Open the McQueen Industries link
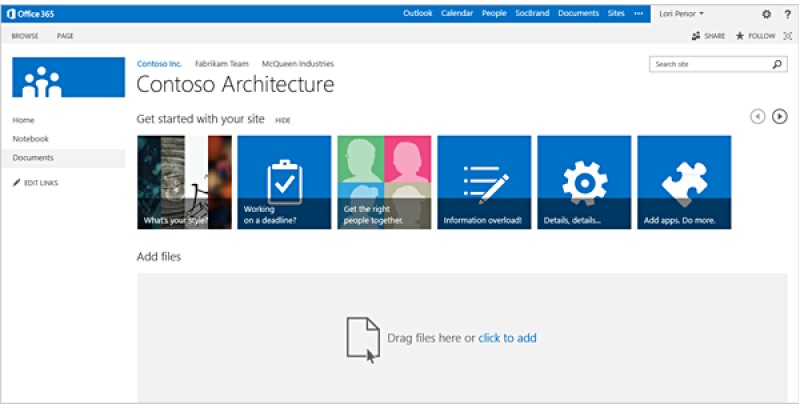 pyautogui.click(x=298, y=64)
